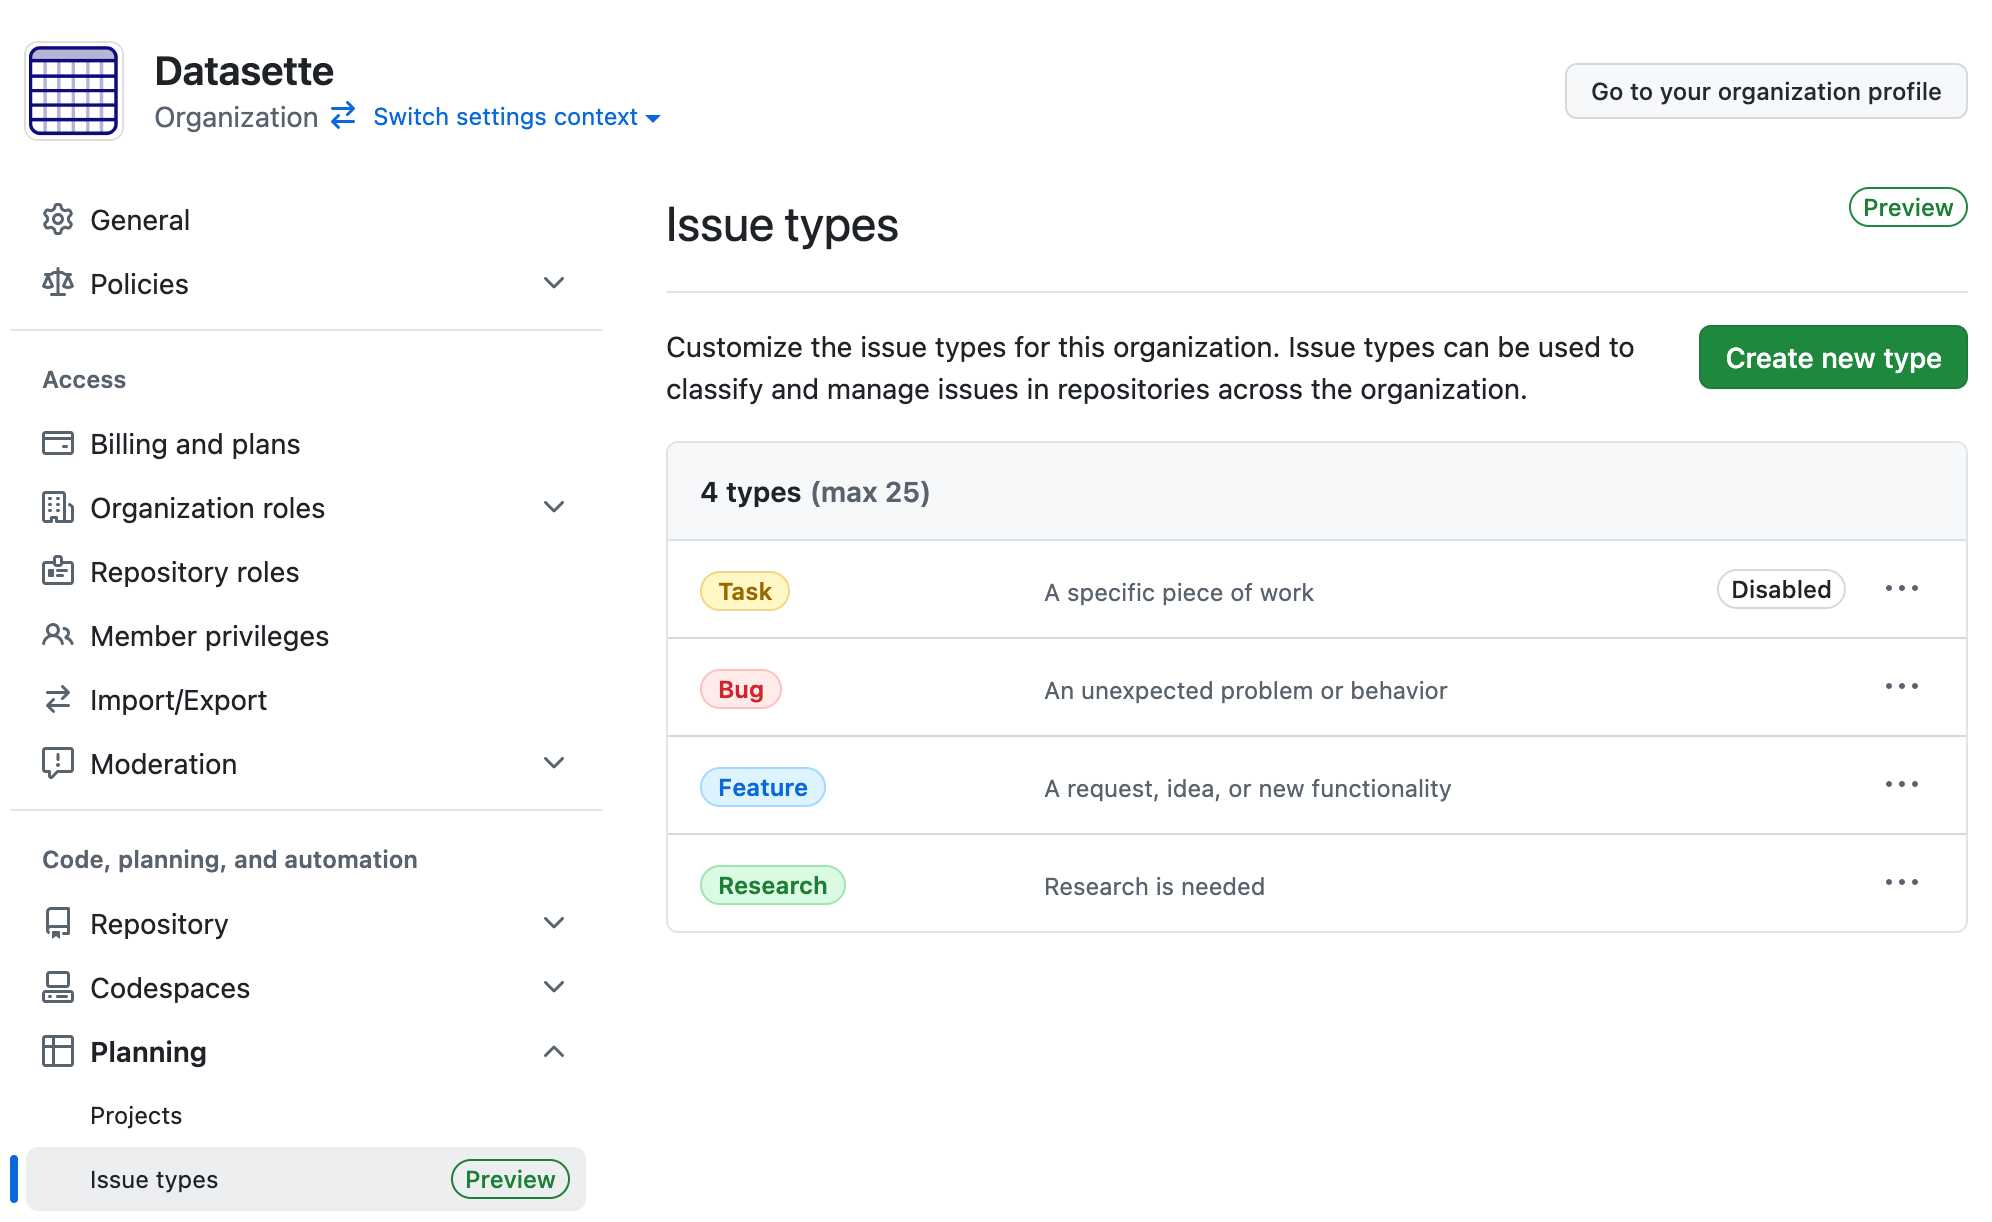This screenshot has height=1222, width=1992.
Task: Expand the Codespaces section chevron
Action: (554, 987)
